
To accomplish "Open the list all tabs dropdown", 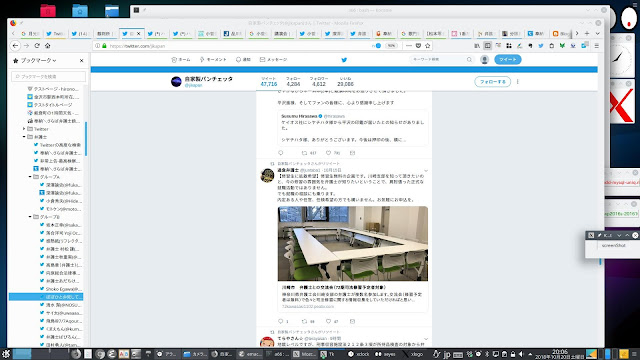I will tap(598, 33).
